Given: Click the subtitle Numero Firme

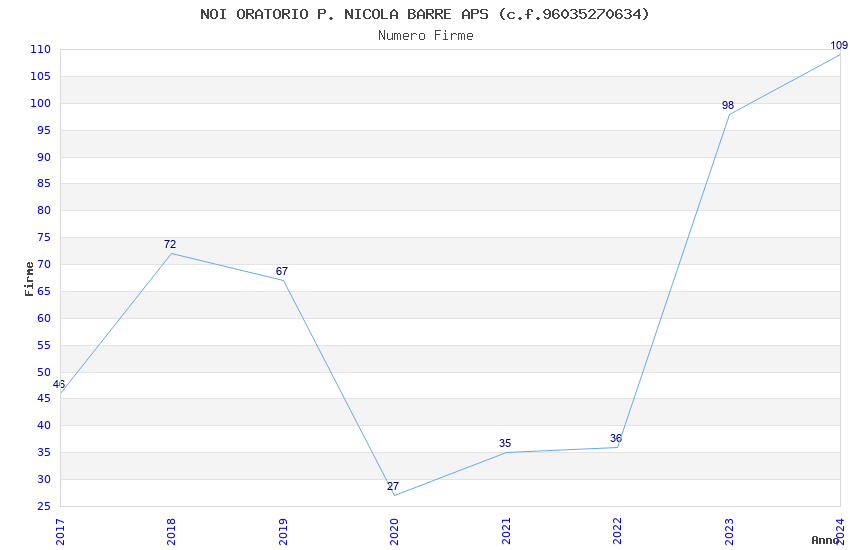Looking at the screenshot, I should click(426, 36).
